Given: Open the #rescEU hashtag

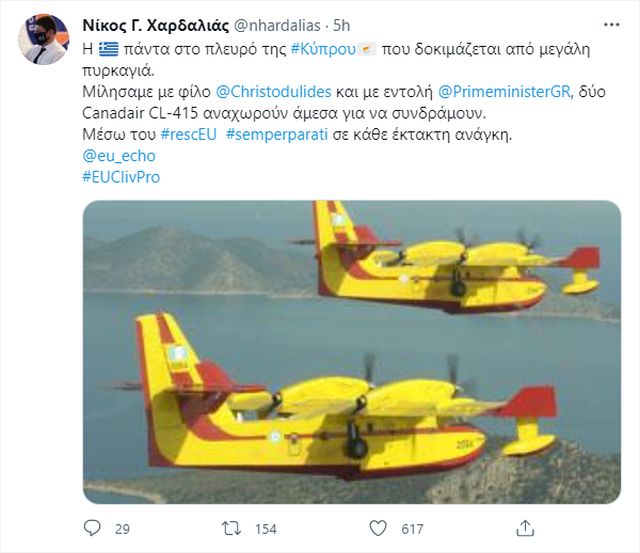Looking at the screenshot, I should coord(189,134).
